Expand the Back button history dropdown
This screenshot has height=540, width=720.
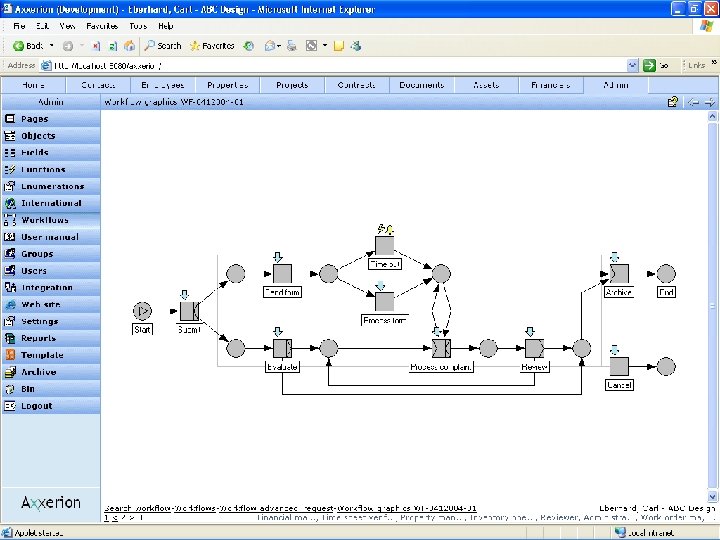51,46
